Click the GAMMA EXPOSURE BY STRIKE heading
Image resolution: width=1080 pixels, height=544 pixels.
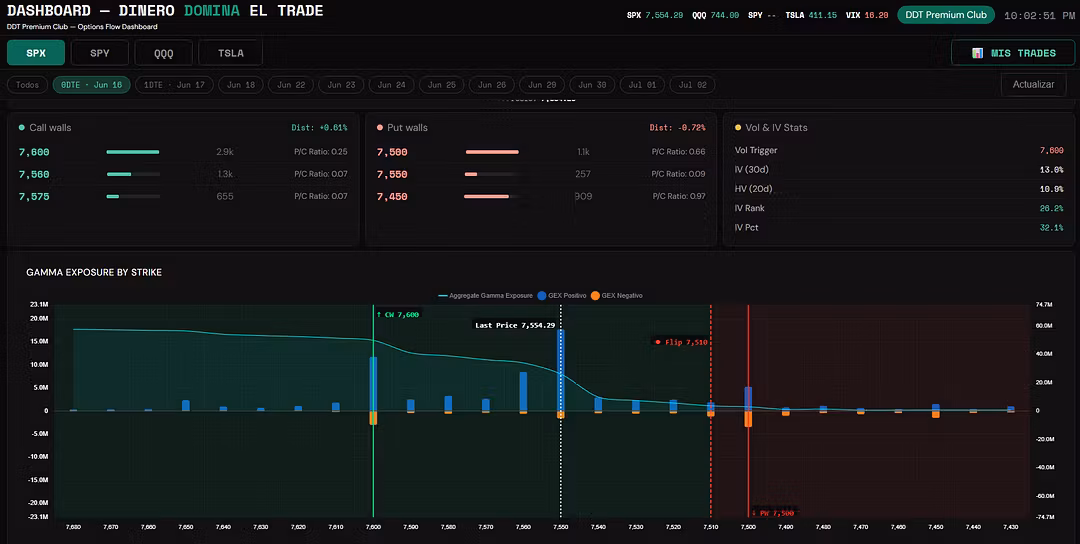[x=94, y=272]
